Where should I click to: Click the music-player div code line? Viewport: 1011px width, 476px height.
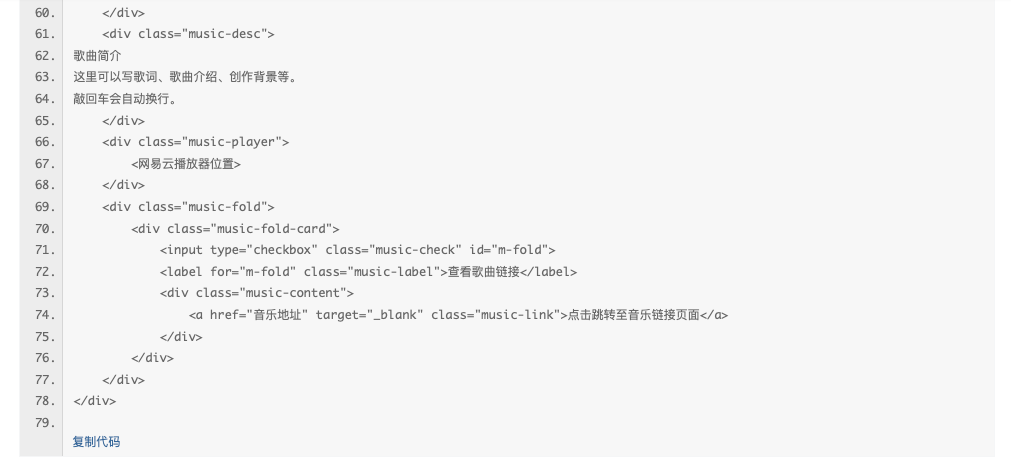tap(195, 142)
